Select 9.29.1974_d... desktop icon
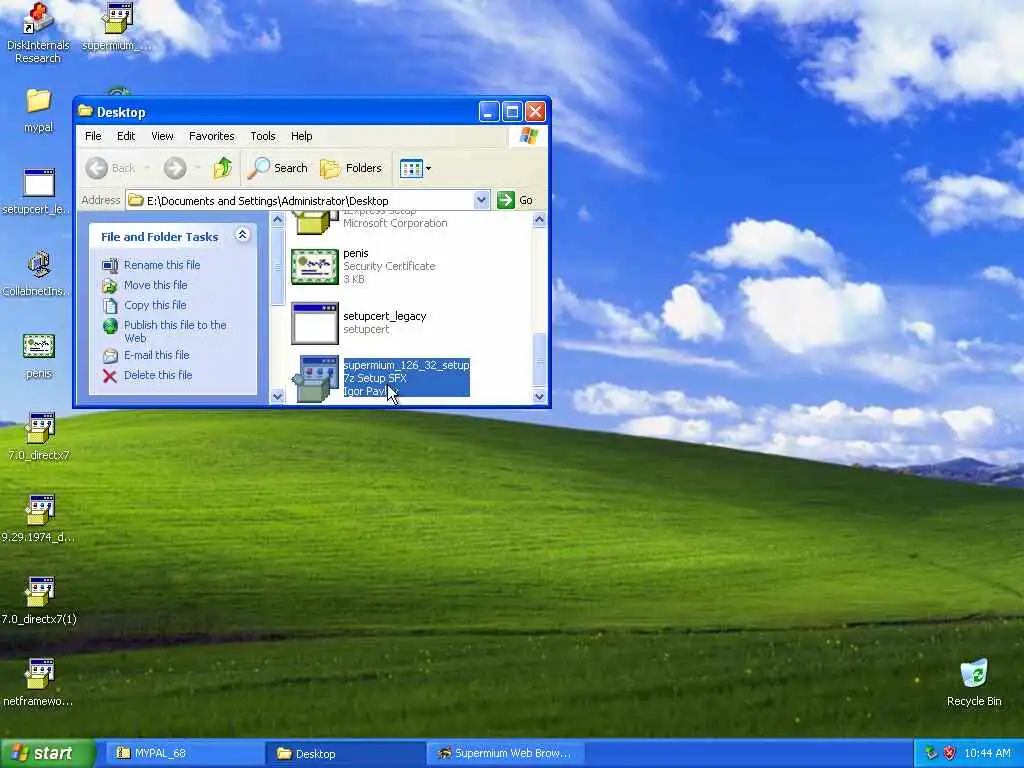 (39, 518)
